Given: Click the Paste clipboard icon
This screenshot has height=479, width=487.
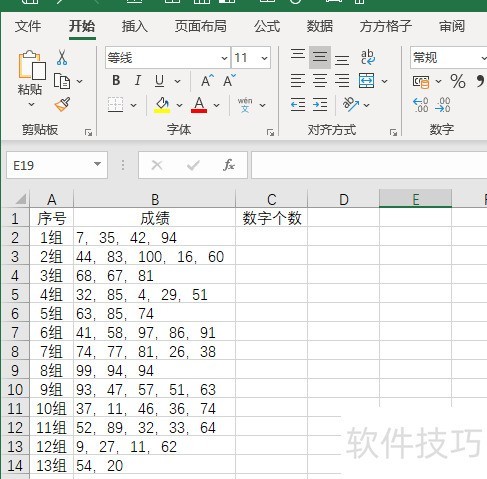Looking at the screenshot, I should click(31, 65).
